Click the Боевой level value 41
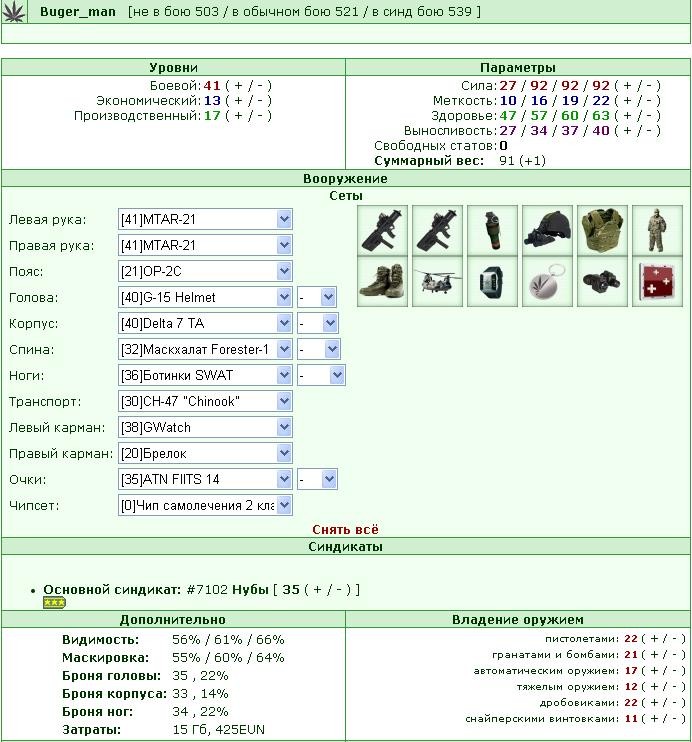This screenshot has height=742, width=692. click(x=212, y=86)
